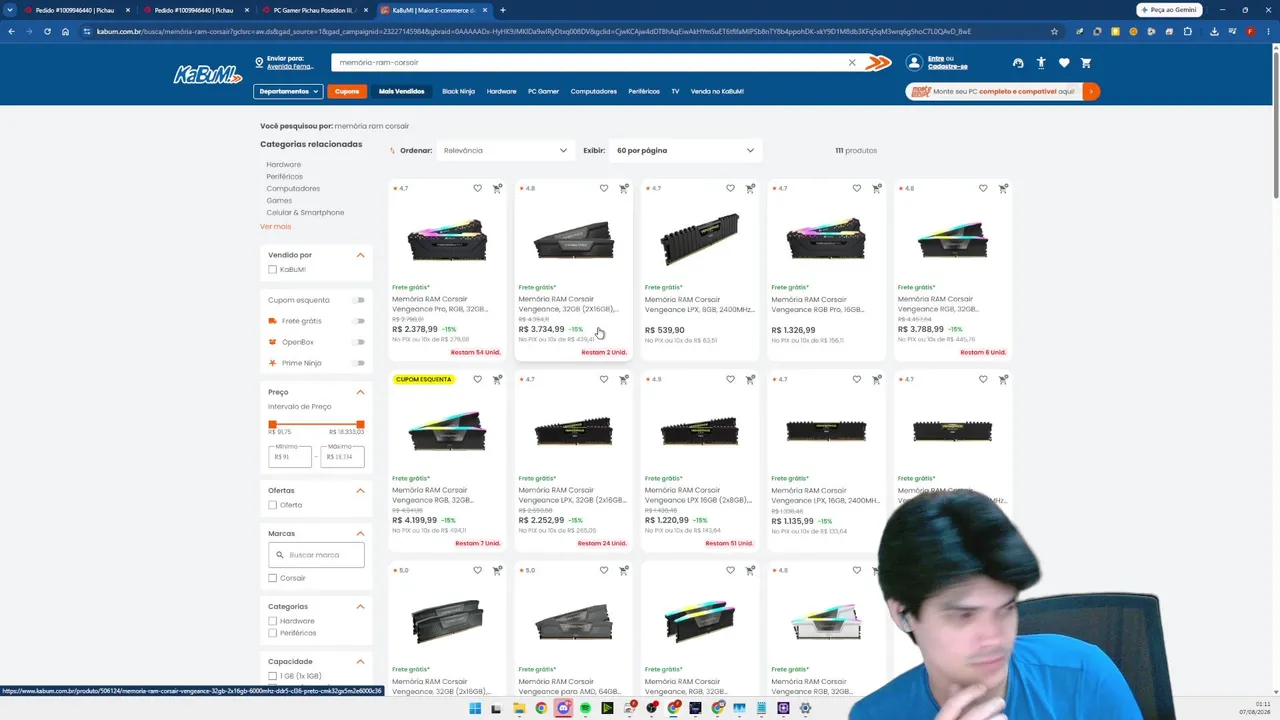This screenshot has height=720, width=1280.
Task: Open the Entre login link
Action: click(x=936, y=58)
